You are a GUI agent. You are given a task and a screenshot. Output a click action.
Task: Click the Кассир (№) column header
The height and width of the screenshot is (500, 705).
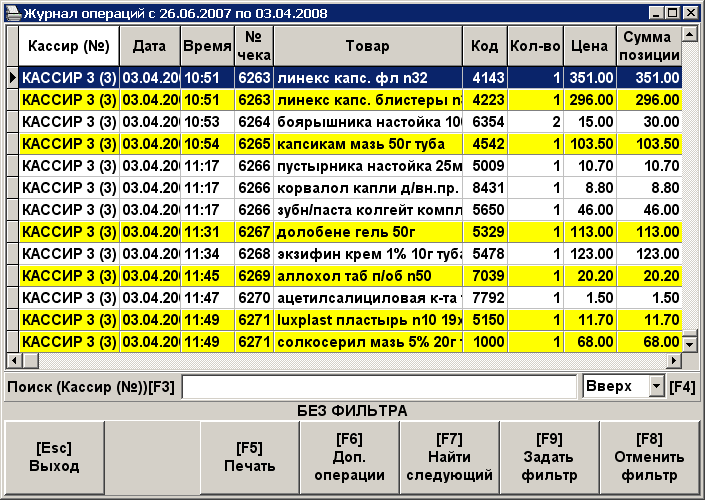tap(68, 46)
